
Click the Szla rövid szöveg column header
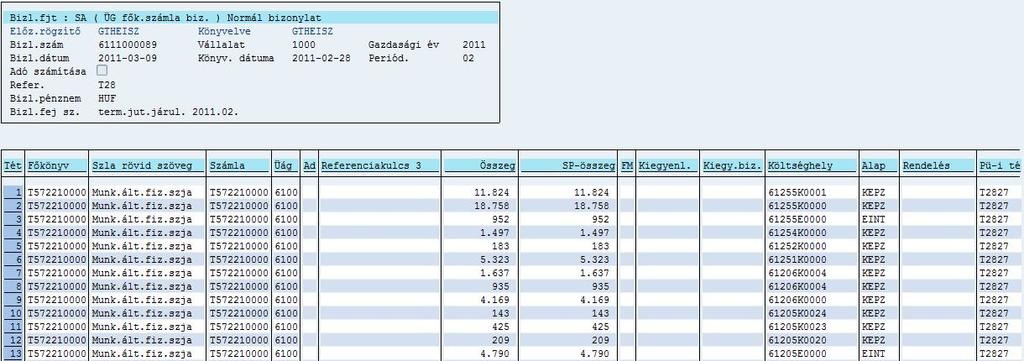pos(148,166)
